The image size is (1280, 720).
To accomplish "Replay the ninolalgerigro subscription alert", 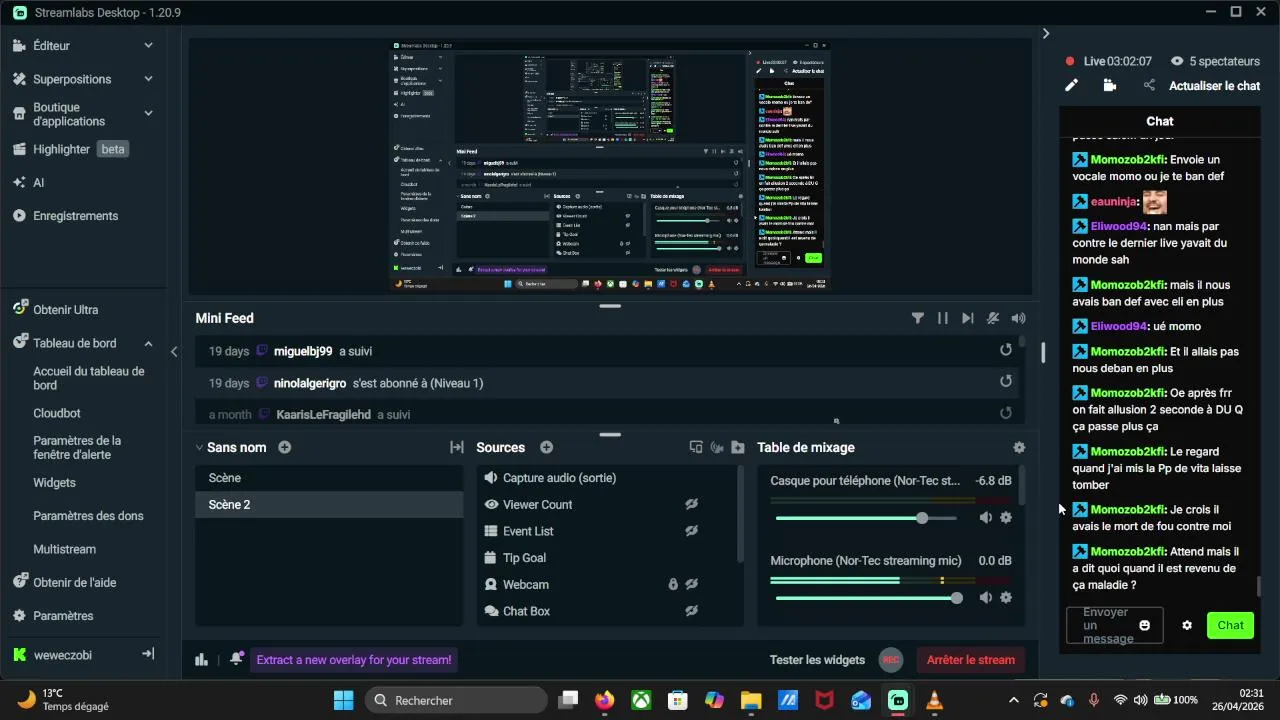I will click(1006, 381).
